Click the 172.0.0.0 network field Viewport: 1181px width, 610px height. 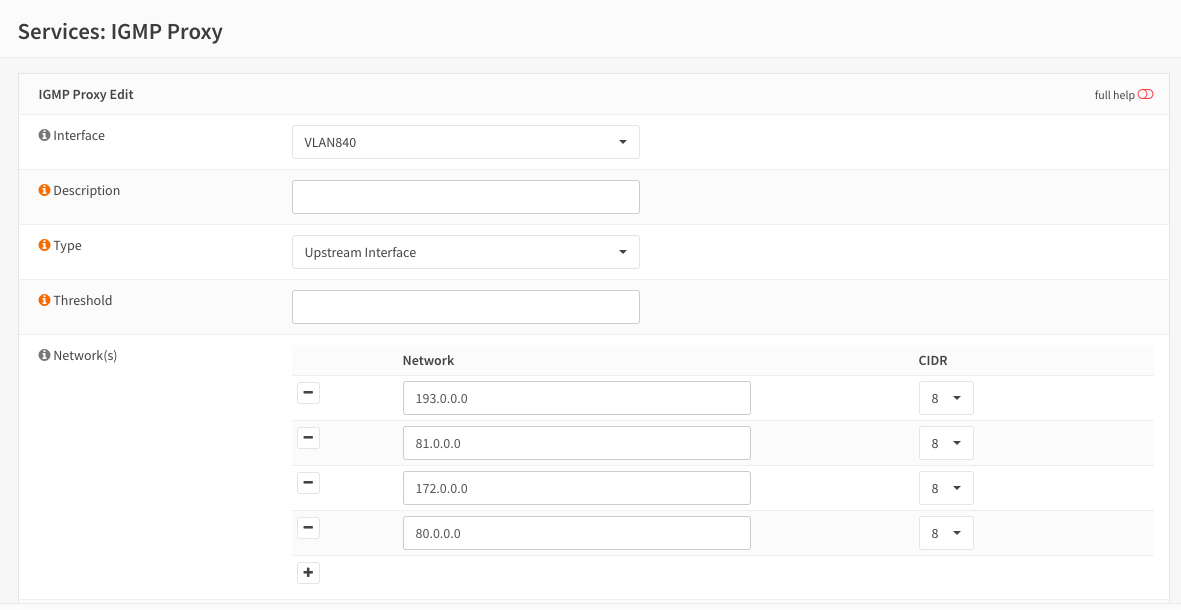[576, 488]
